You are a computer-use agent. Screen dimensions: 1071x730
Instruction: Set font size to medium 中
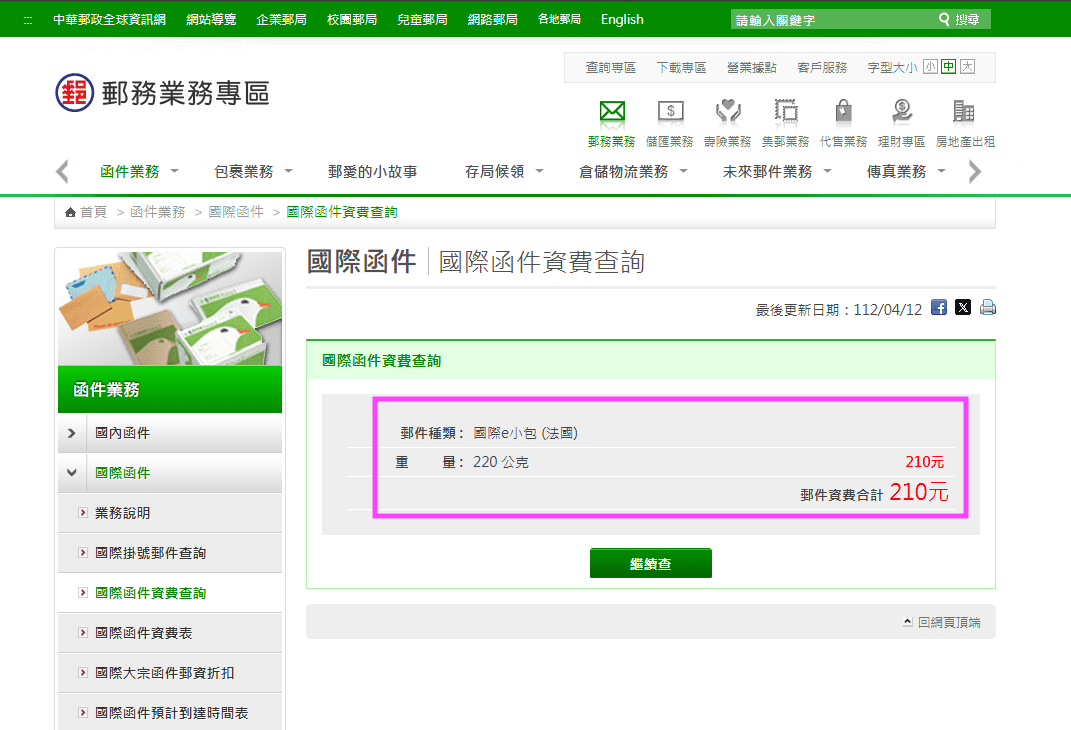tap(948, 67)
